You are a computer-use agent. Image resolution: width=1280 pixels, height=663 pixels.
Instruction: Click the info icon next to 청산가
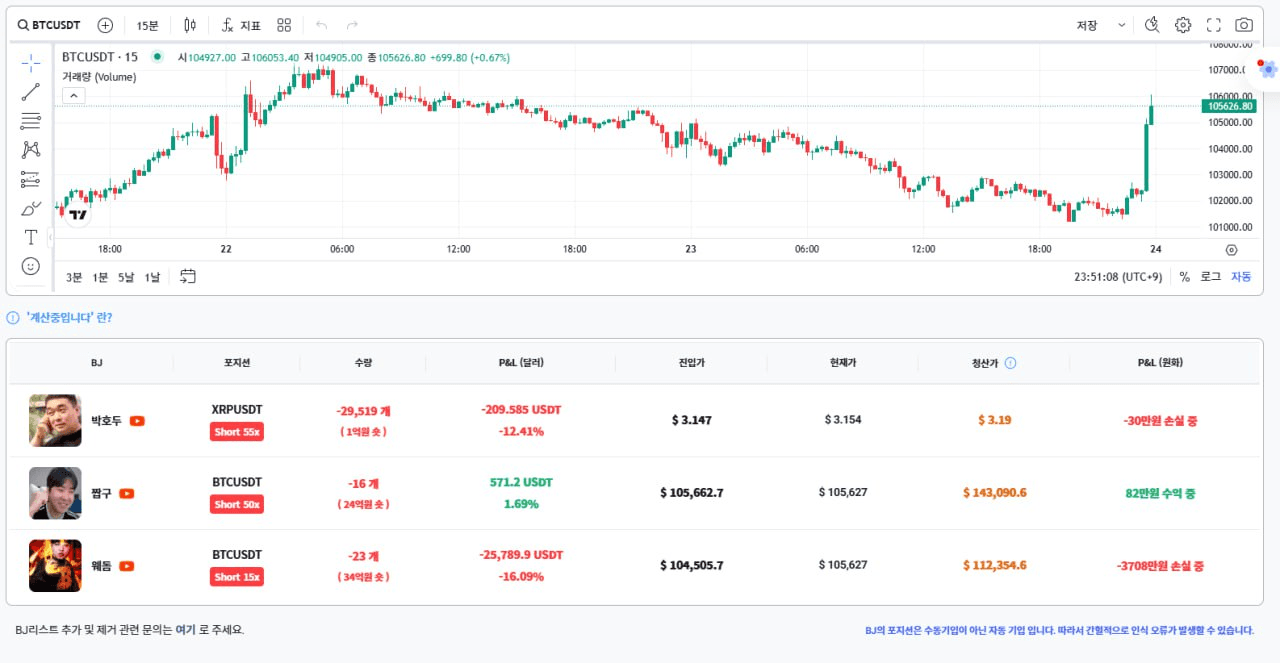tap(1010, 363)
